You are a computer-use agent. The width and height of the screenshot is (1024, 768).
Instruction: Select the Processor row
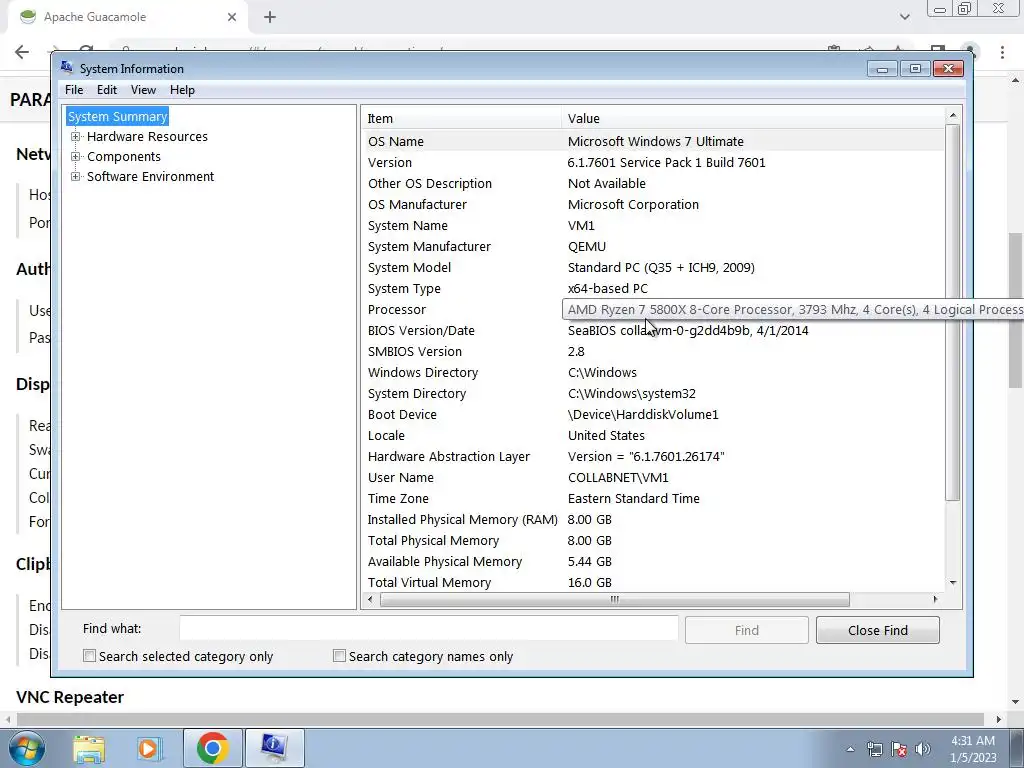(652, 310)
